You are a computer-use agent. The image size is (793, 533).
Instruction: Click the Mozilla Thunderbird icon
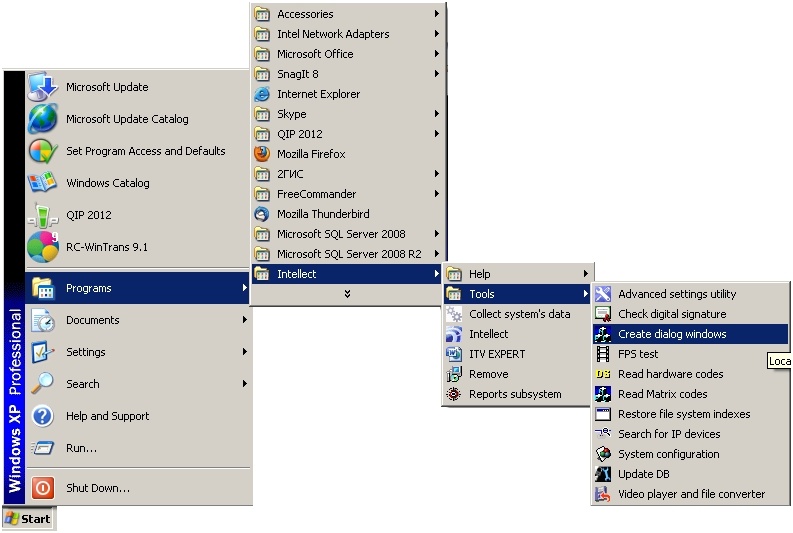pyautogui.click(x=262, y=214)
